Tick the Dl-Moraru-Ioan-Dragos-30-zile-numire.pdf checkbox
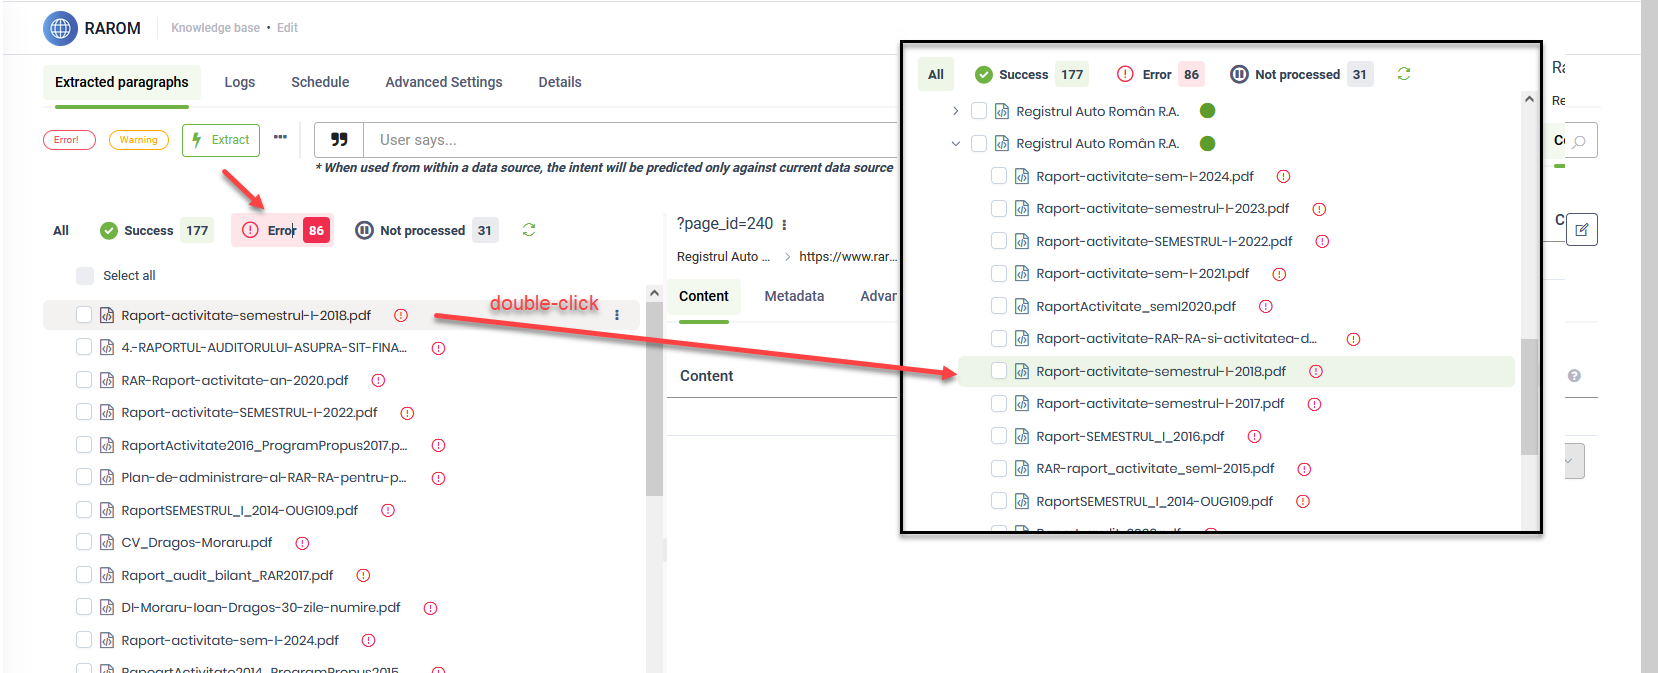 tap(84, 607)
